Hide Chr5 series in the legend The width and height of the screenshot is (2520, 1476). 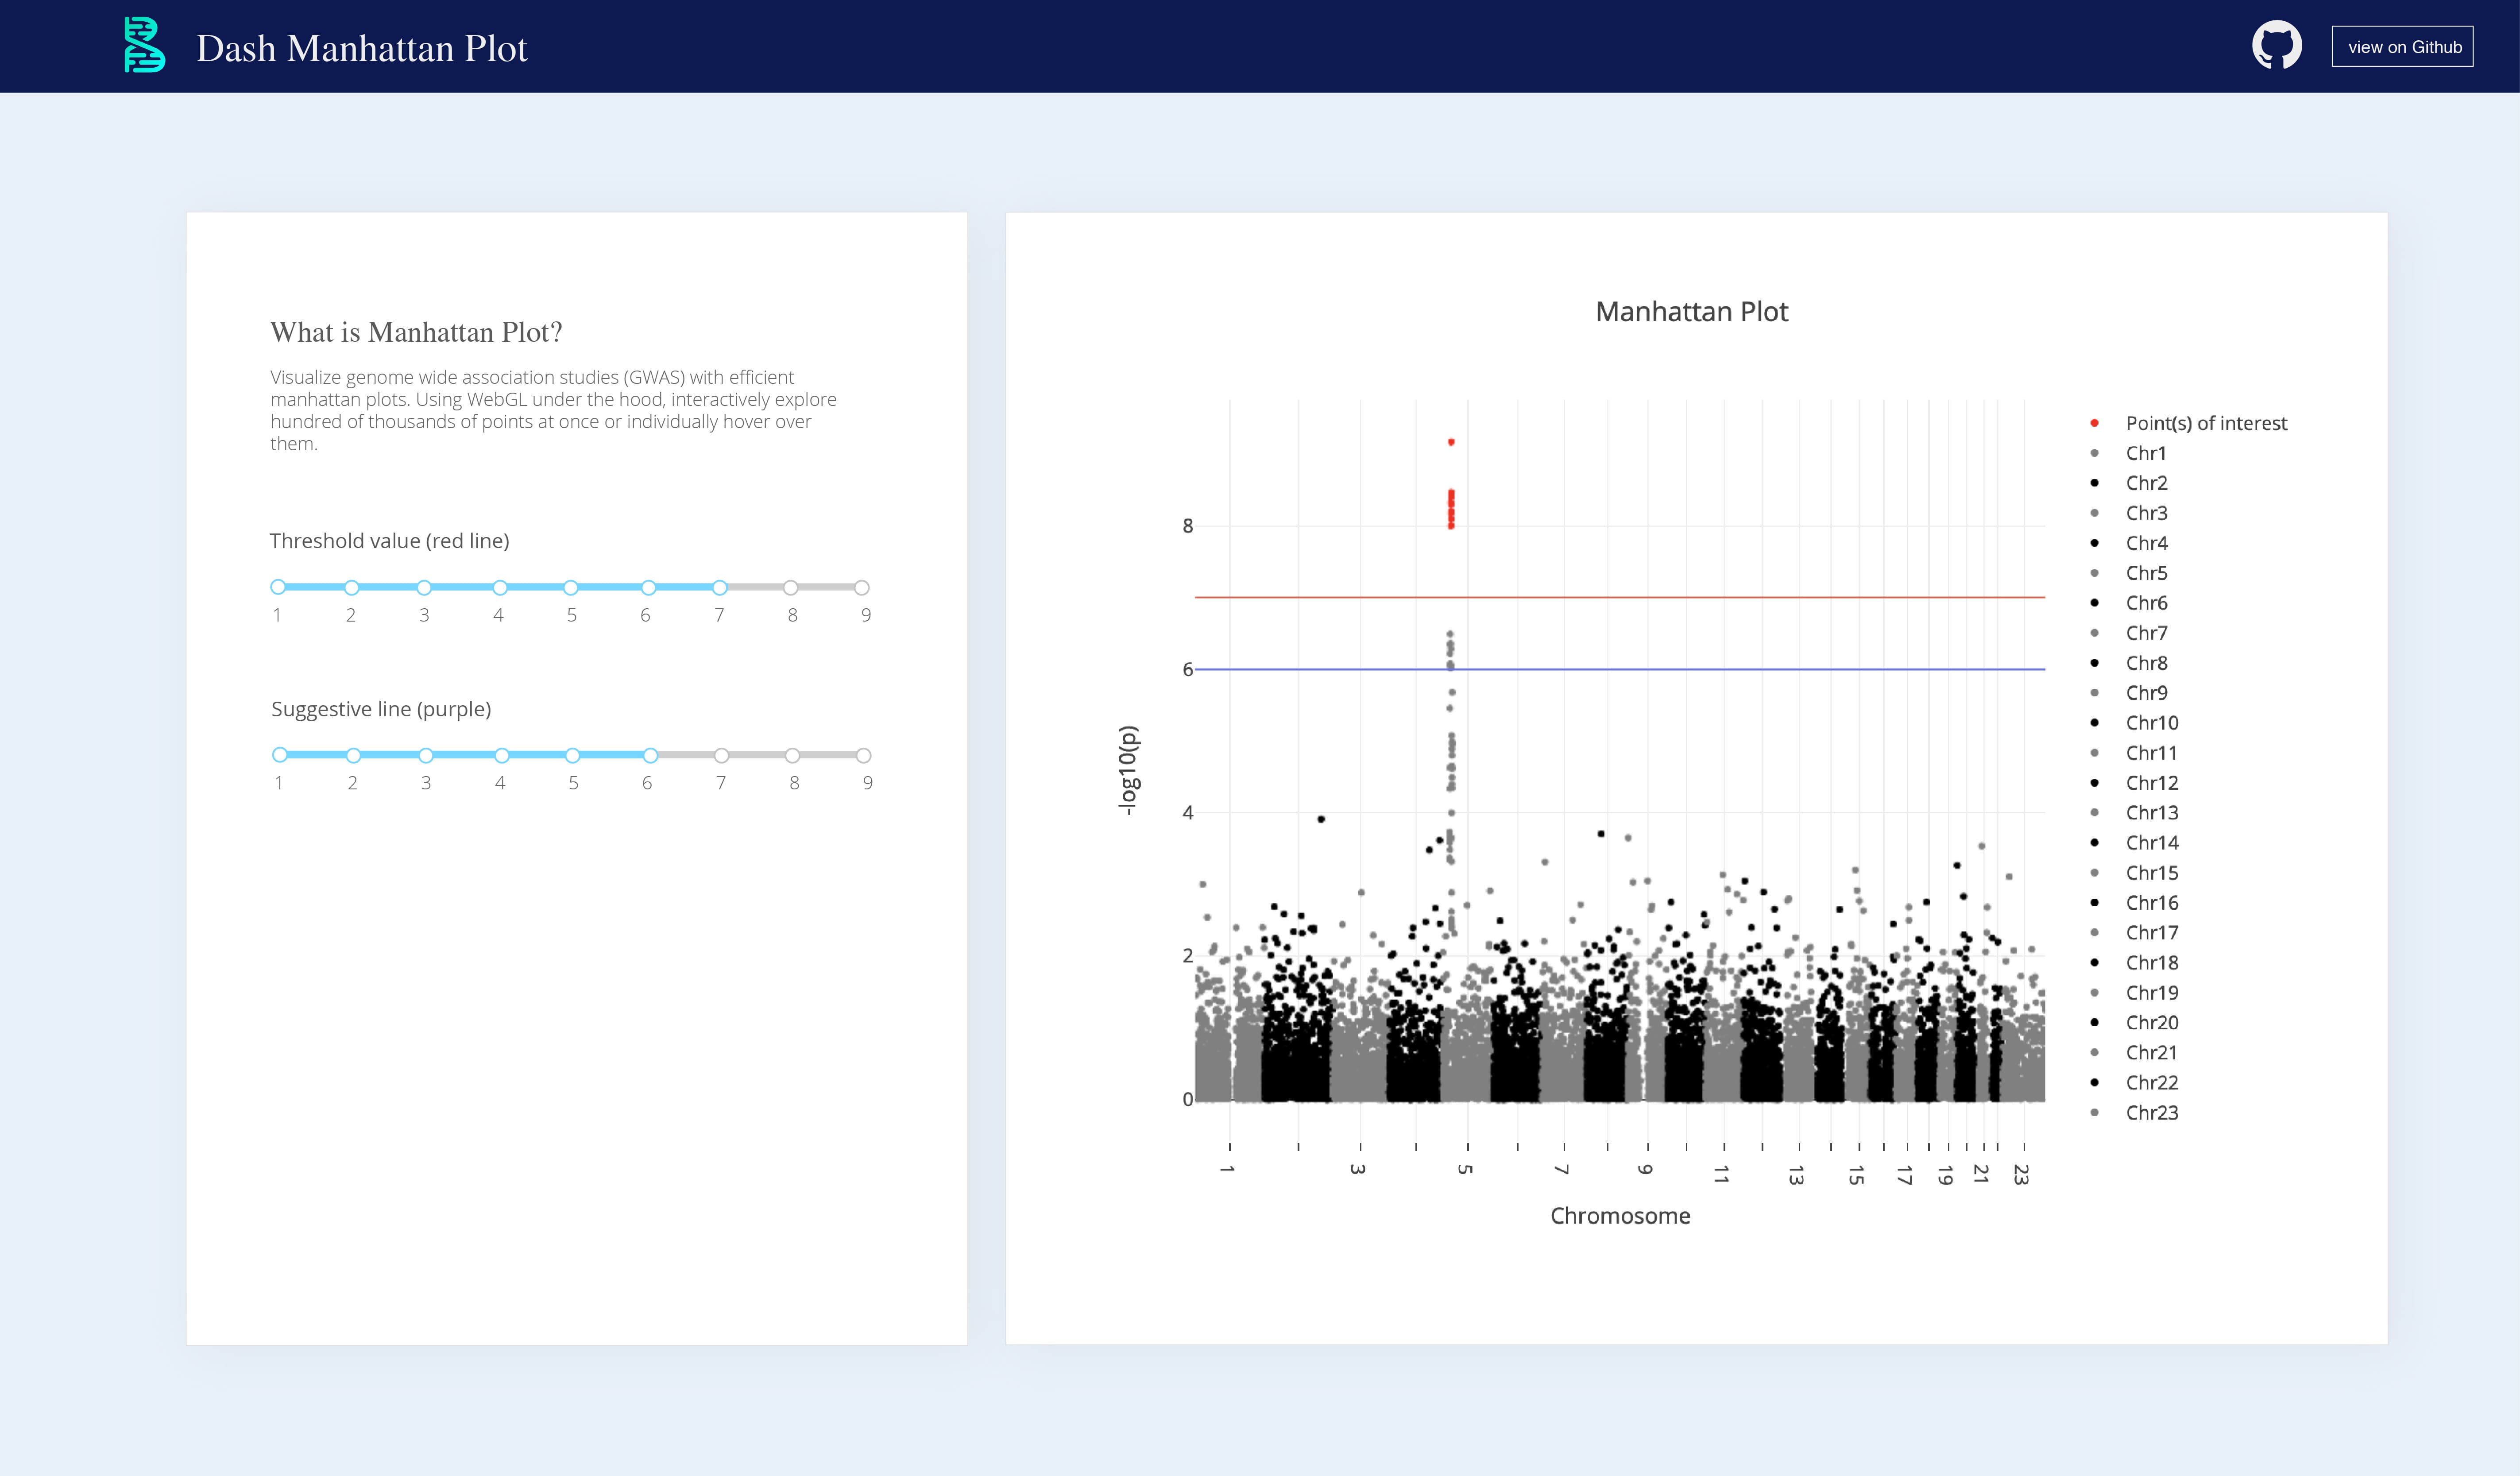pyautogui.click(x=2146, y=572)
